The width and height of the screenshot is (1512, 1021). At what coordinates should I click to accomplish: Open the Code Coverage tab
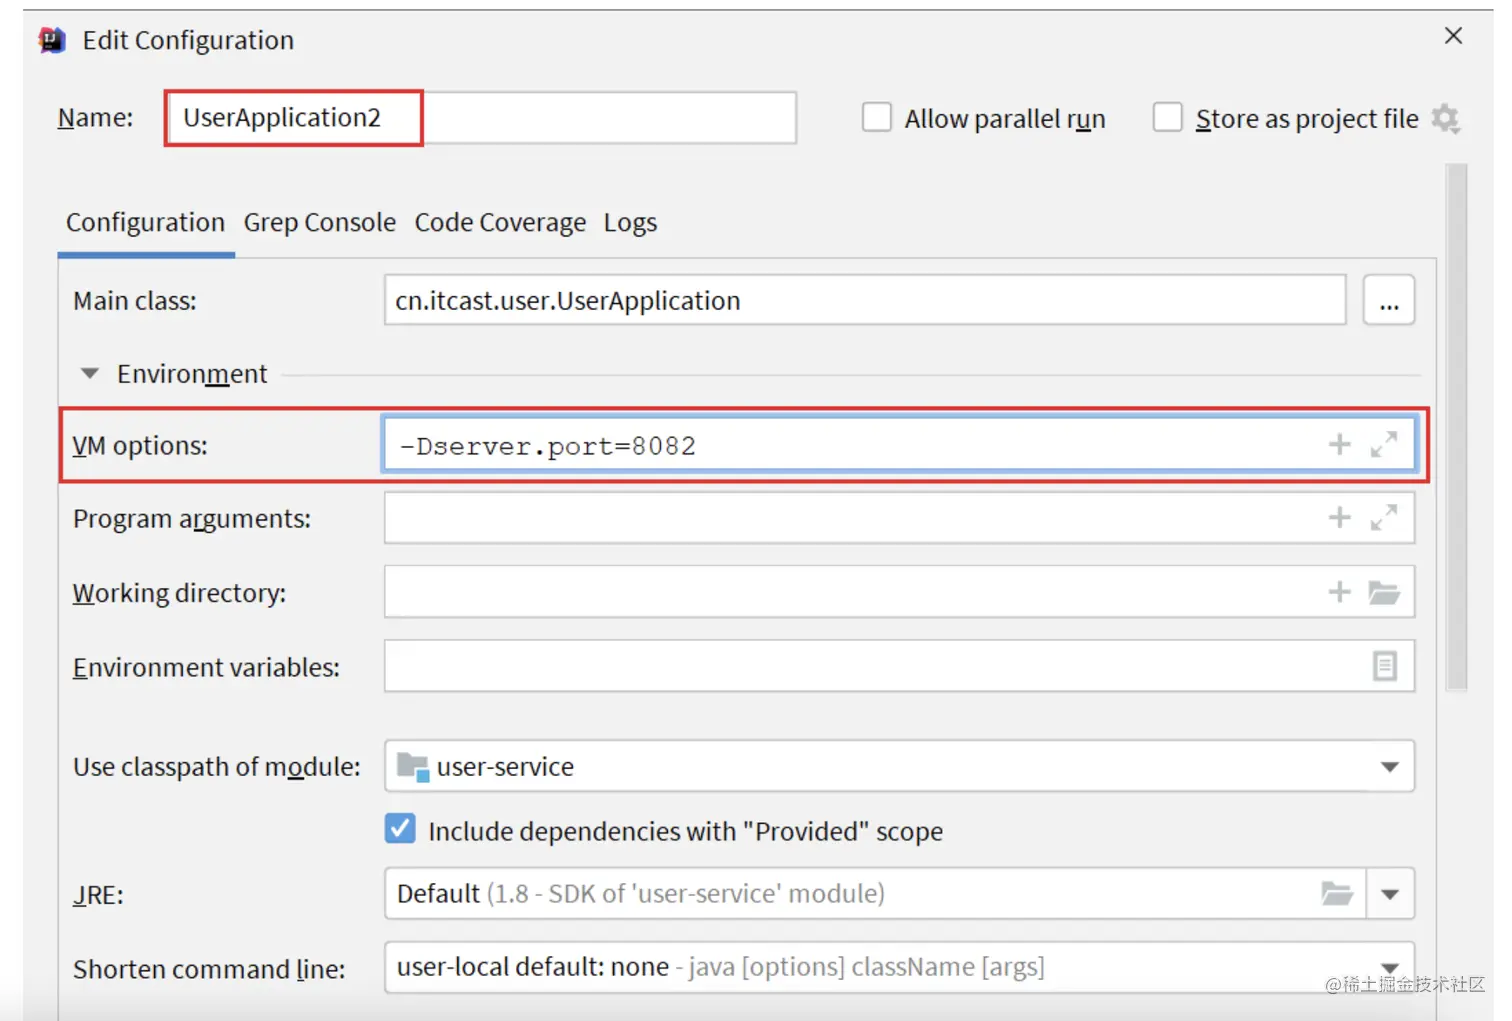click(500, 222)
